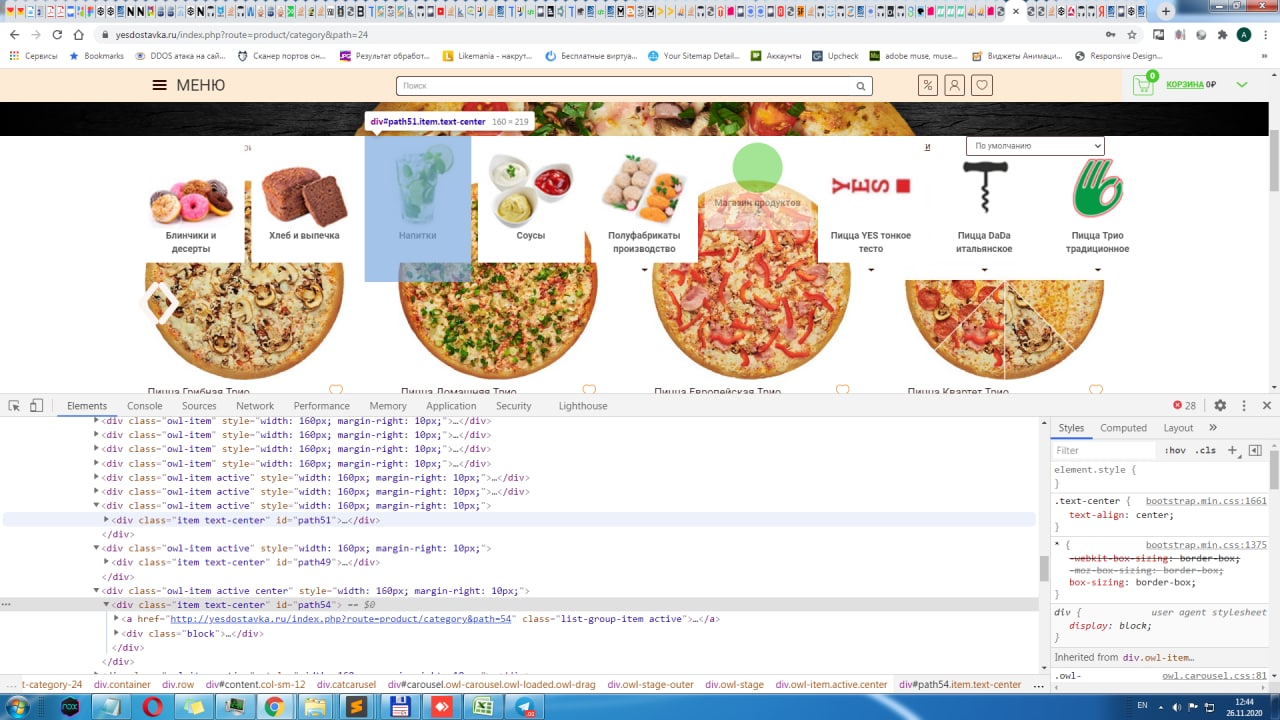The width and height of the screenshot is (1280, 720).
Task: Open Opera browser from the taskbar
Action: [152, 706]
